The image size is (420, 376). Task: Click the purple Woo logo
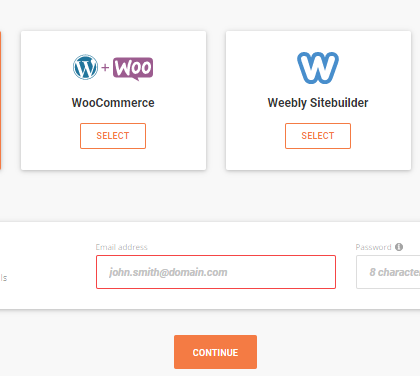(x=133, y=68)
